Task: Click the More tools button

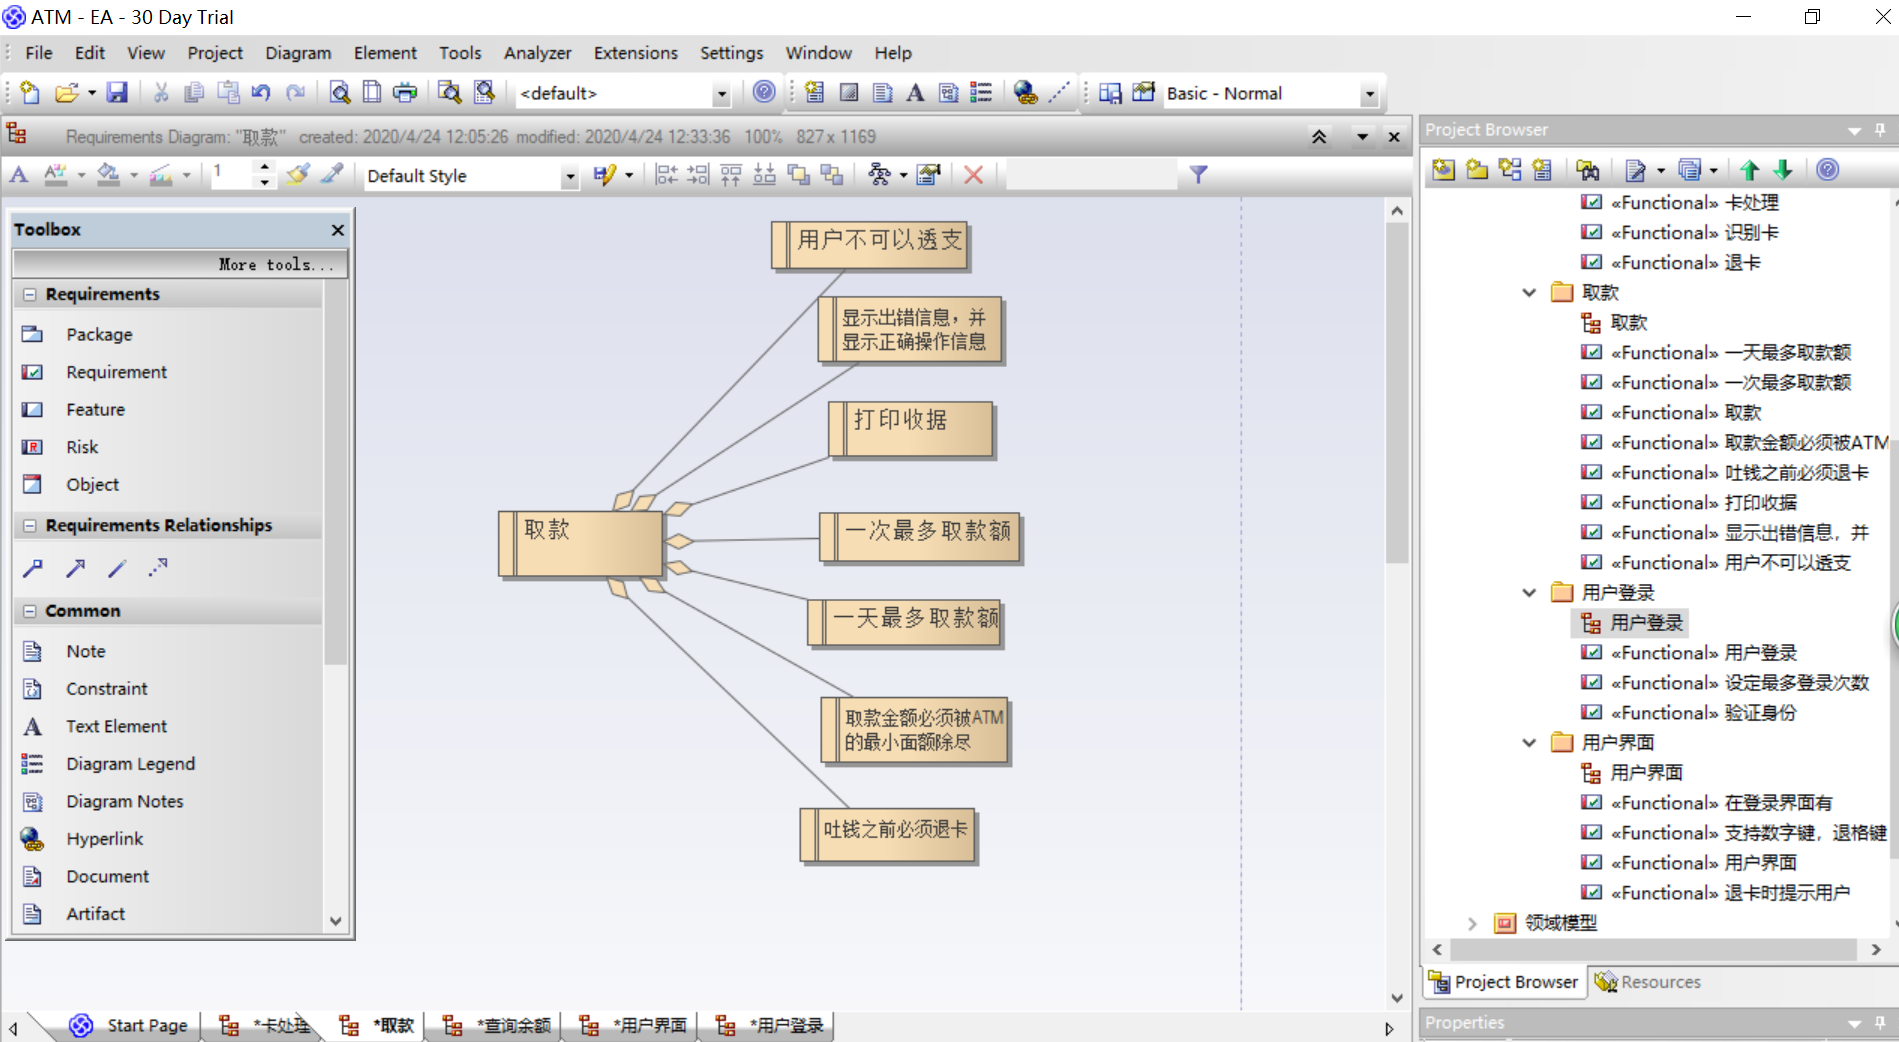Action: pyautogui.click(x=181, y=264)
